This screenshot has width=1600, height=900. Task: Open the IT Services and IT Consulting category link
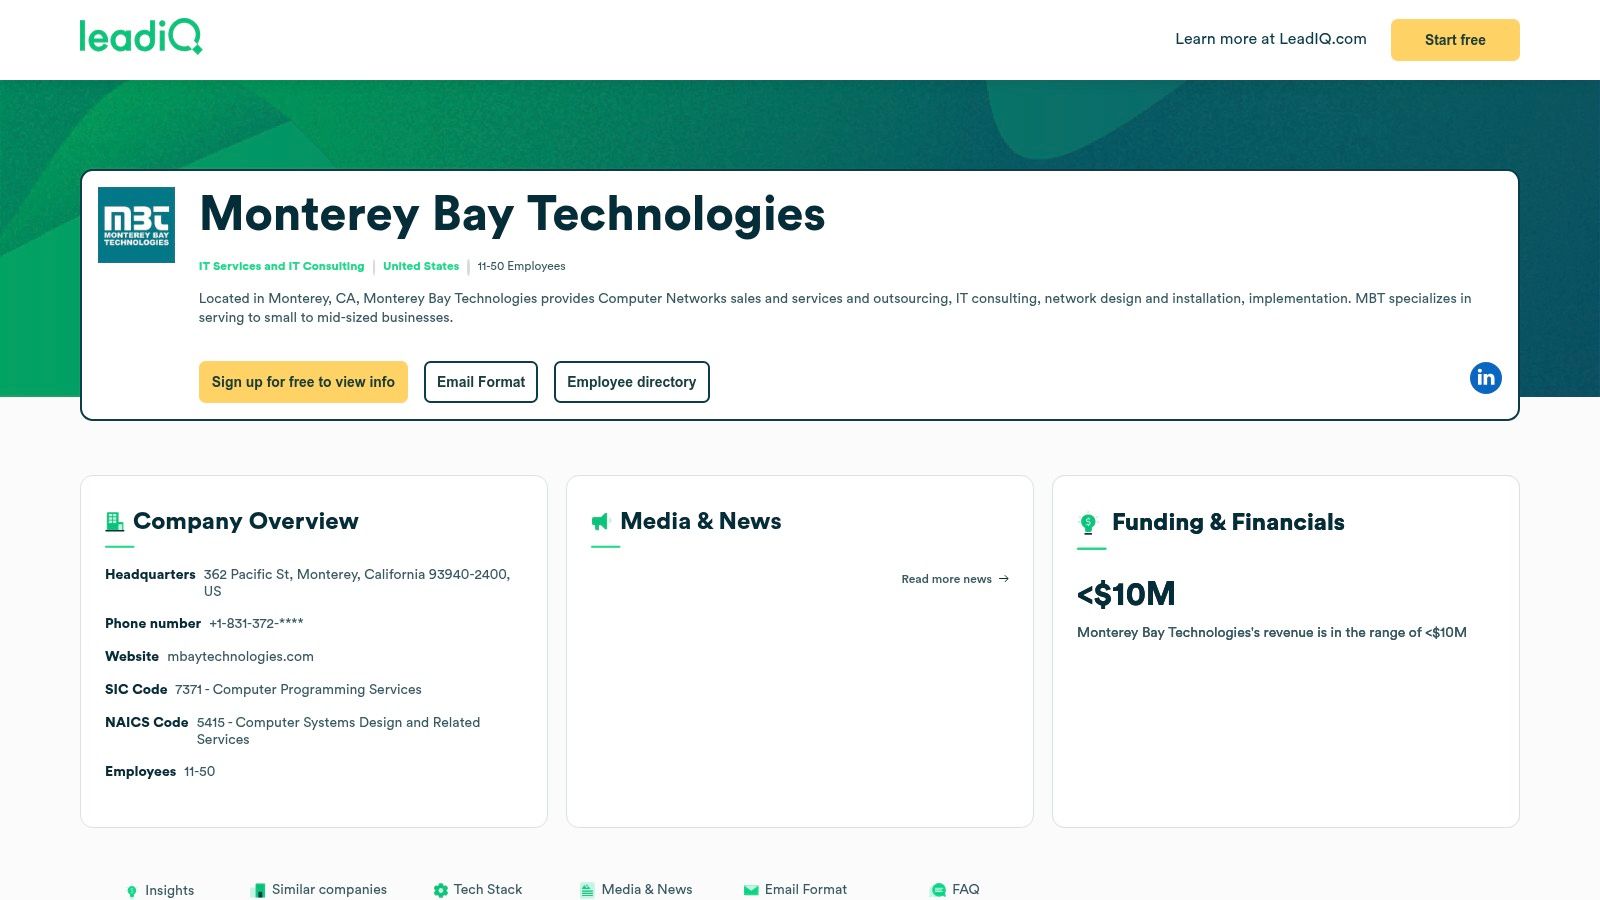[x=281, y=266]
